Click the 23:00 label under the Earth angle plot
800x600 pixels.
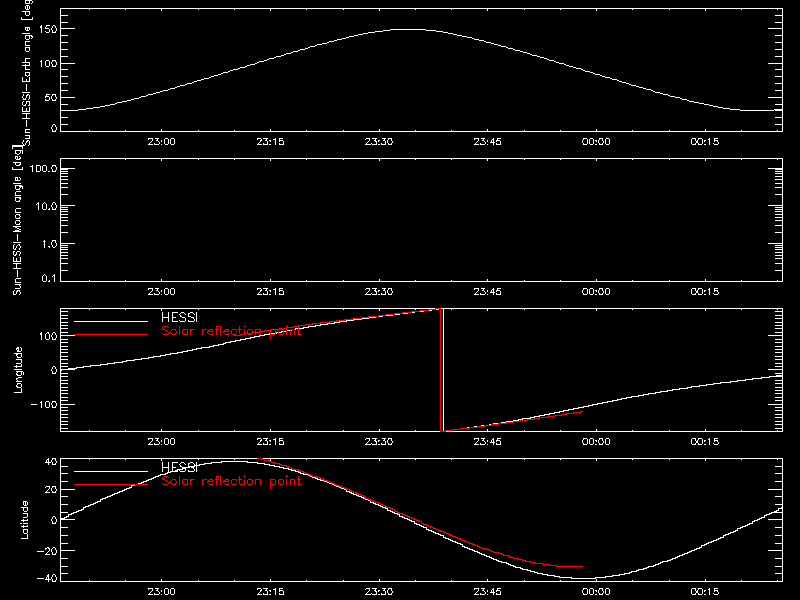tap(161, 141)
